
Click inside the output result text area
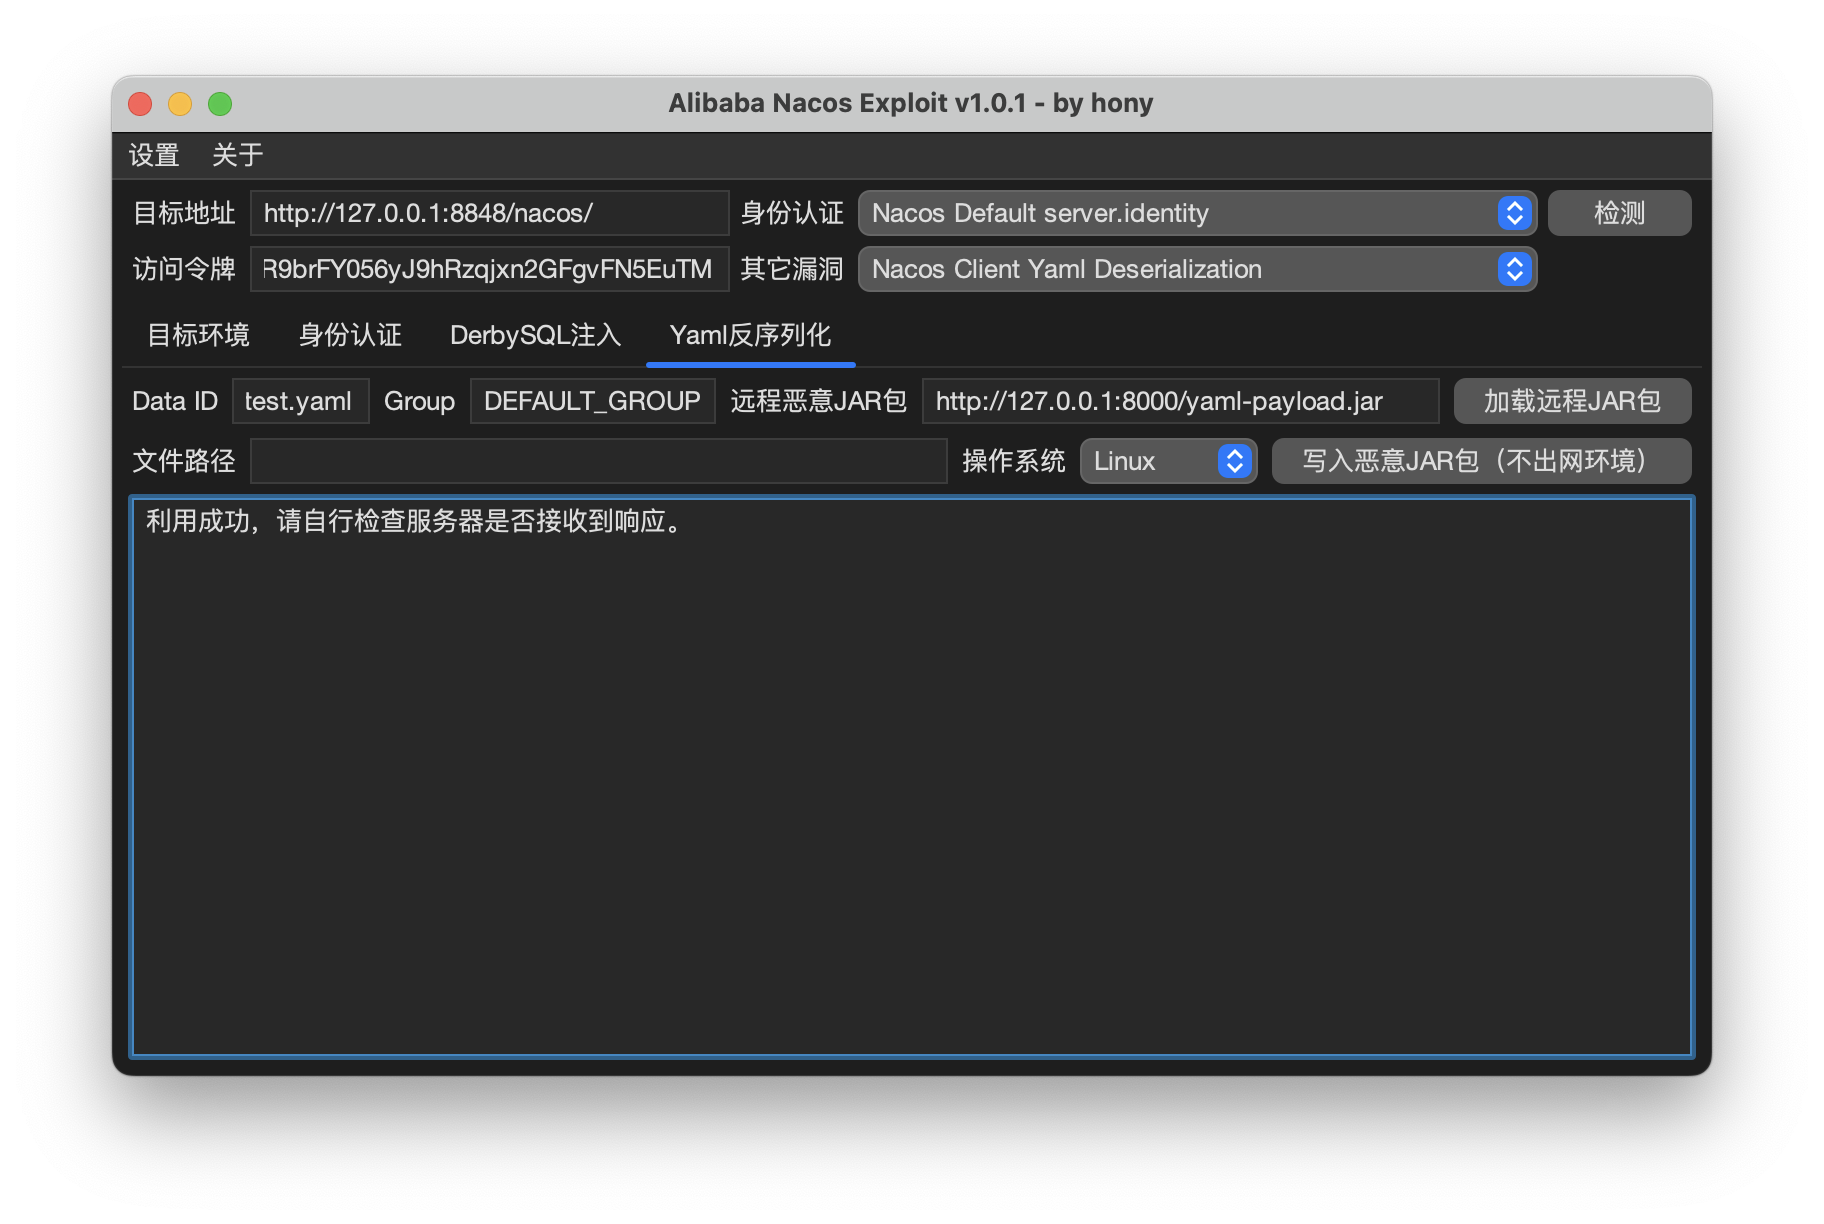[912, 777]
